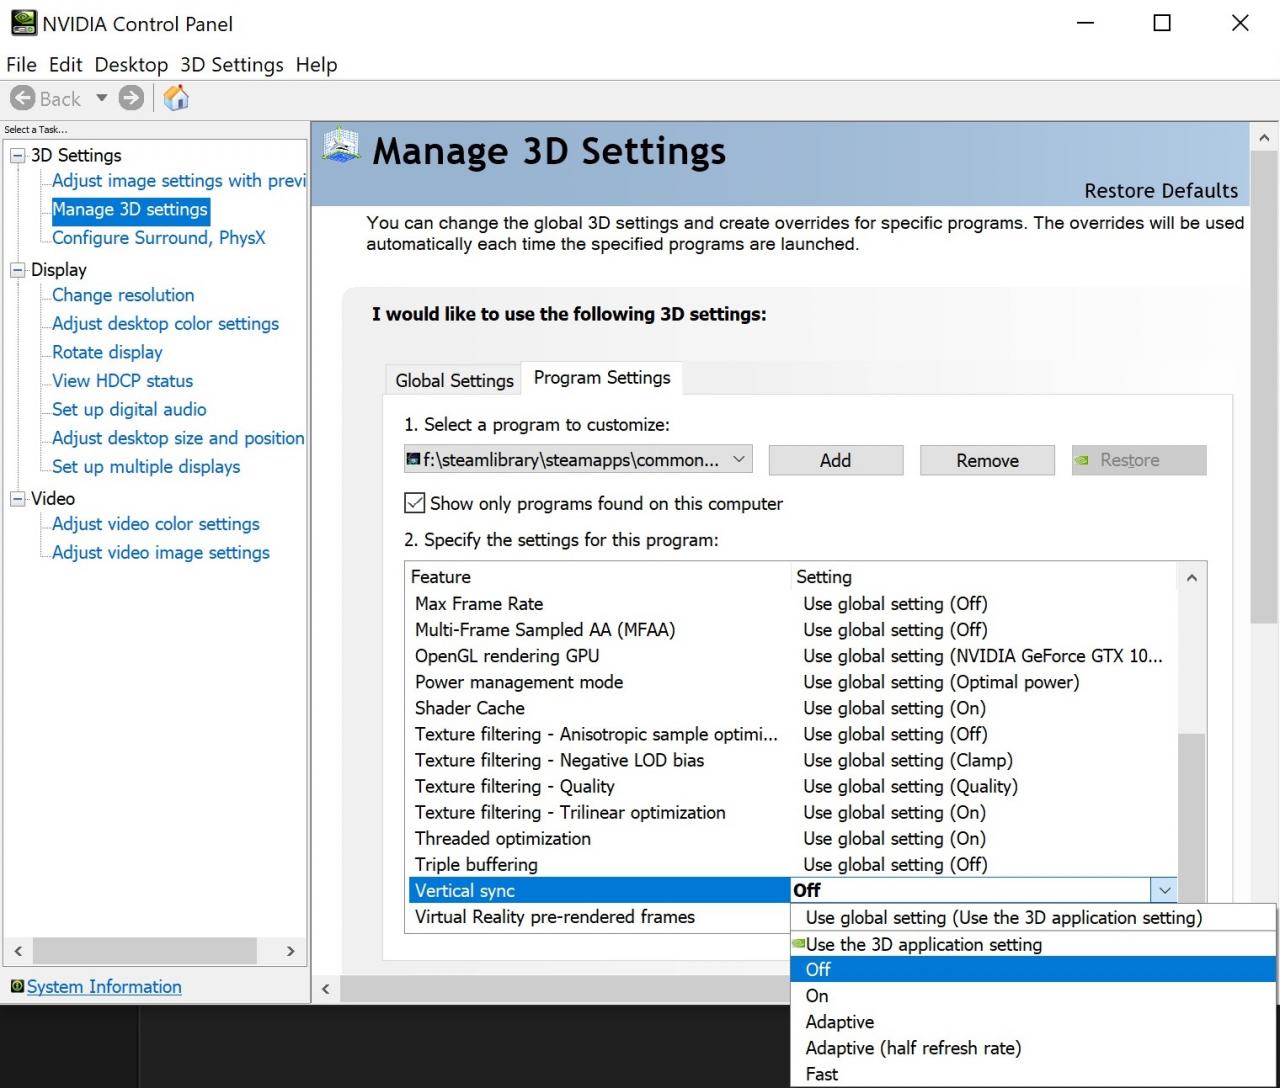Select Adaptive (half refresh rate) option

913,1048
